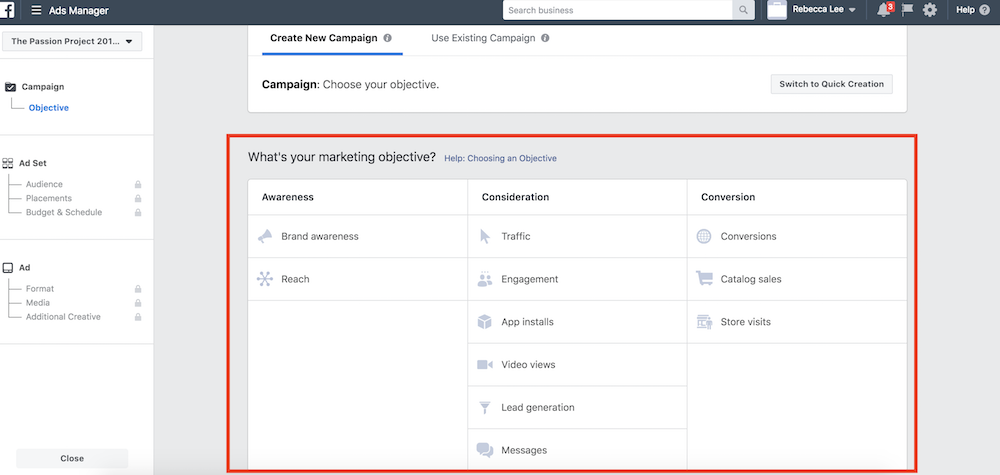Viewport: 1000px width, 475px height.
Task: Click Help text in top bar
Action: 966,10
